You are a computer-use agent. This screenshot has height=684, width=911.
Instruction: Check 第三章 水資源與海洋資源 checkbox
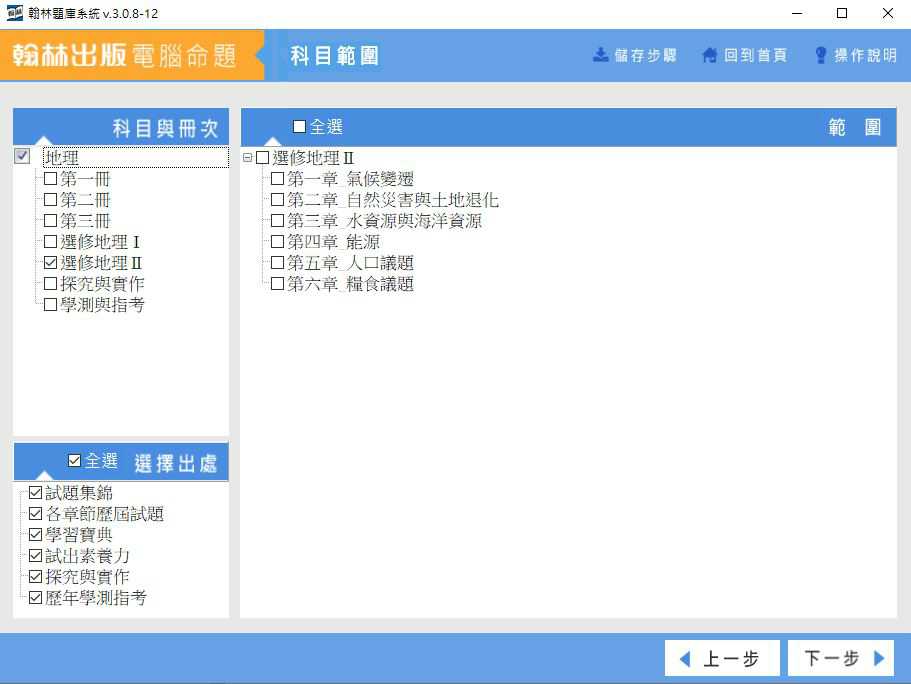click(278, 220)
